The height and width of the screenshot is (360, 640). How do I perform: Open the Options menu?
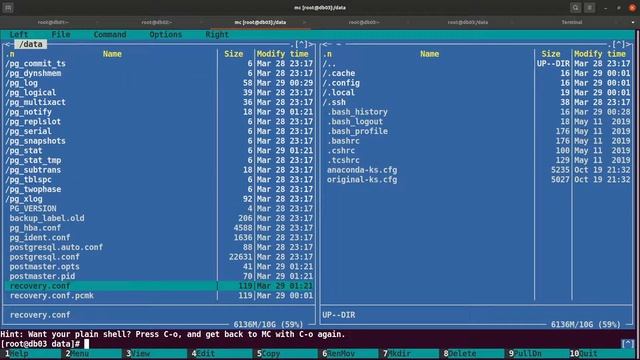[x=166, y=35]
